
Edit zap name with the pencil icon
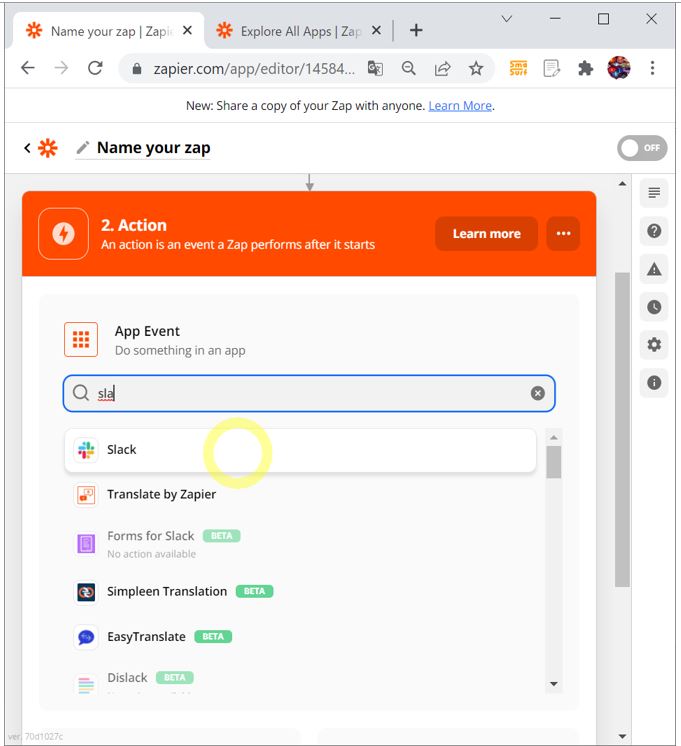(82, 148)
